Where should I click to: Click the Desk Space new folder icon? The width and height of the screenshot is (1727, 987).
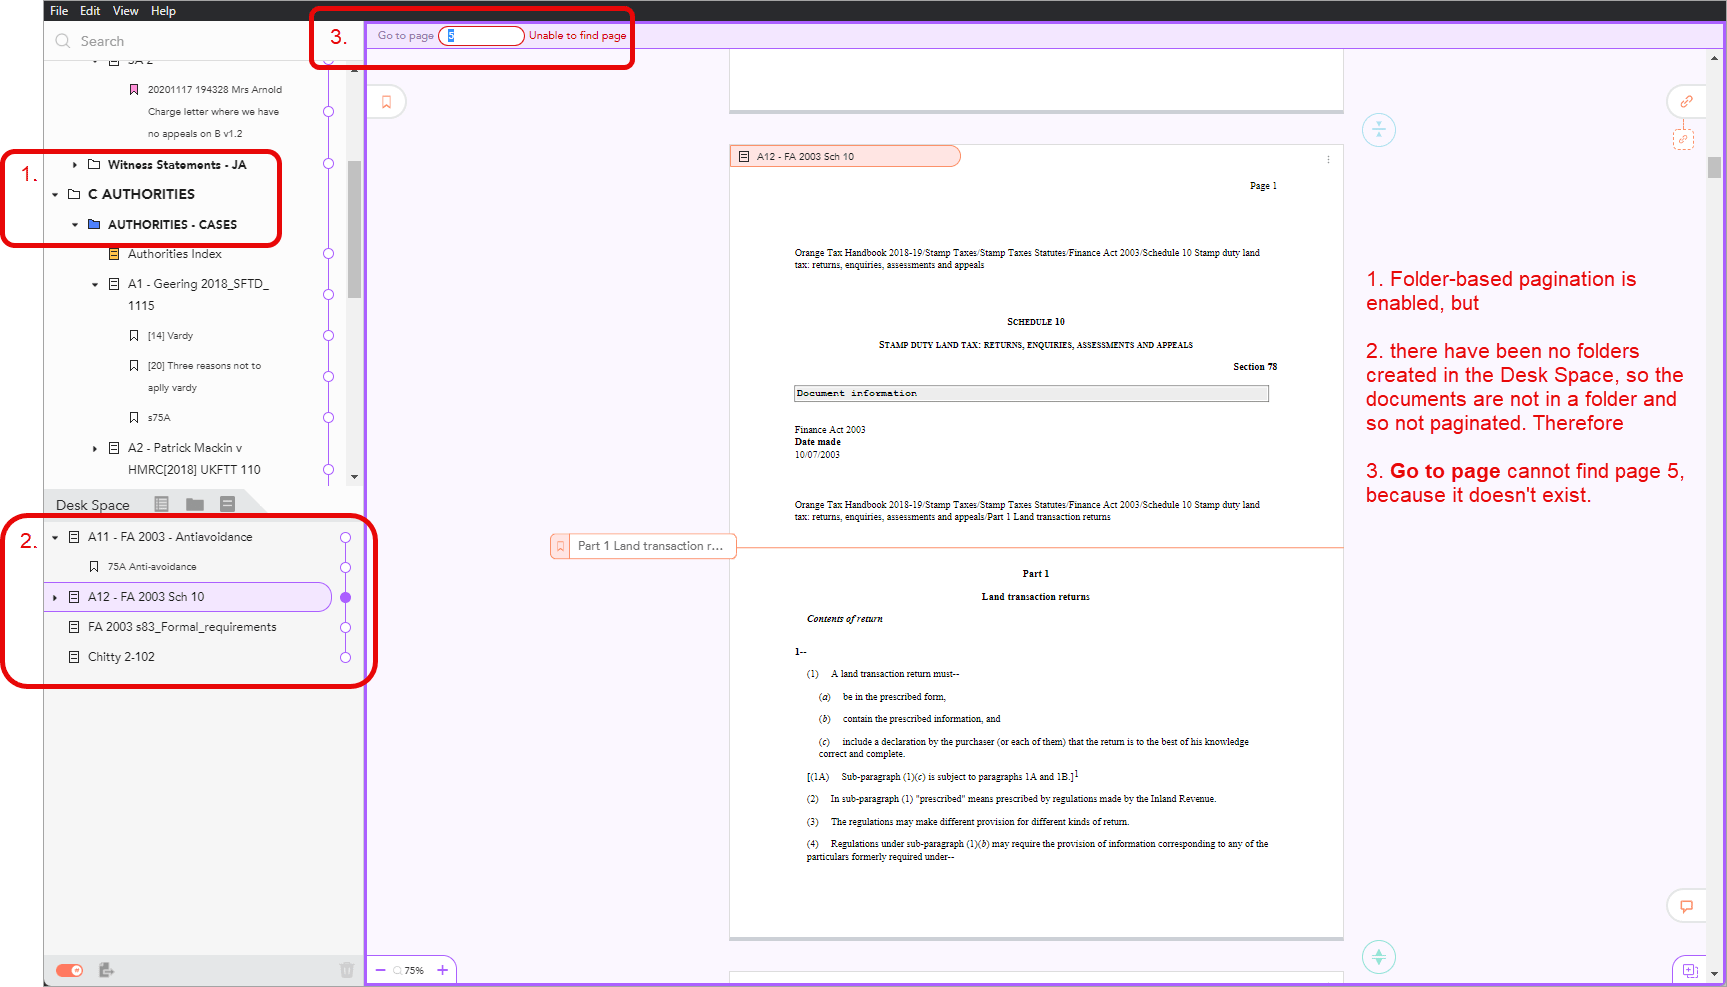(195, 504)
